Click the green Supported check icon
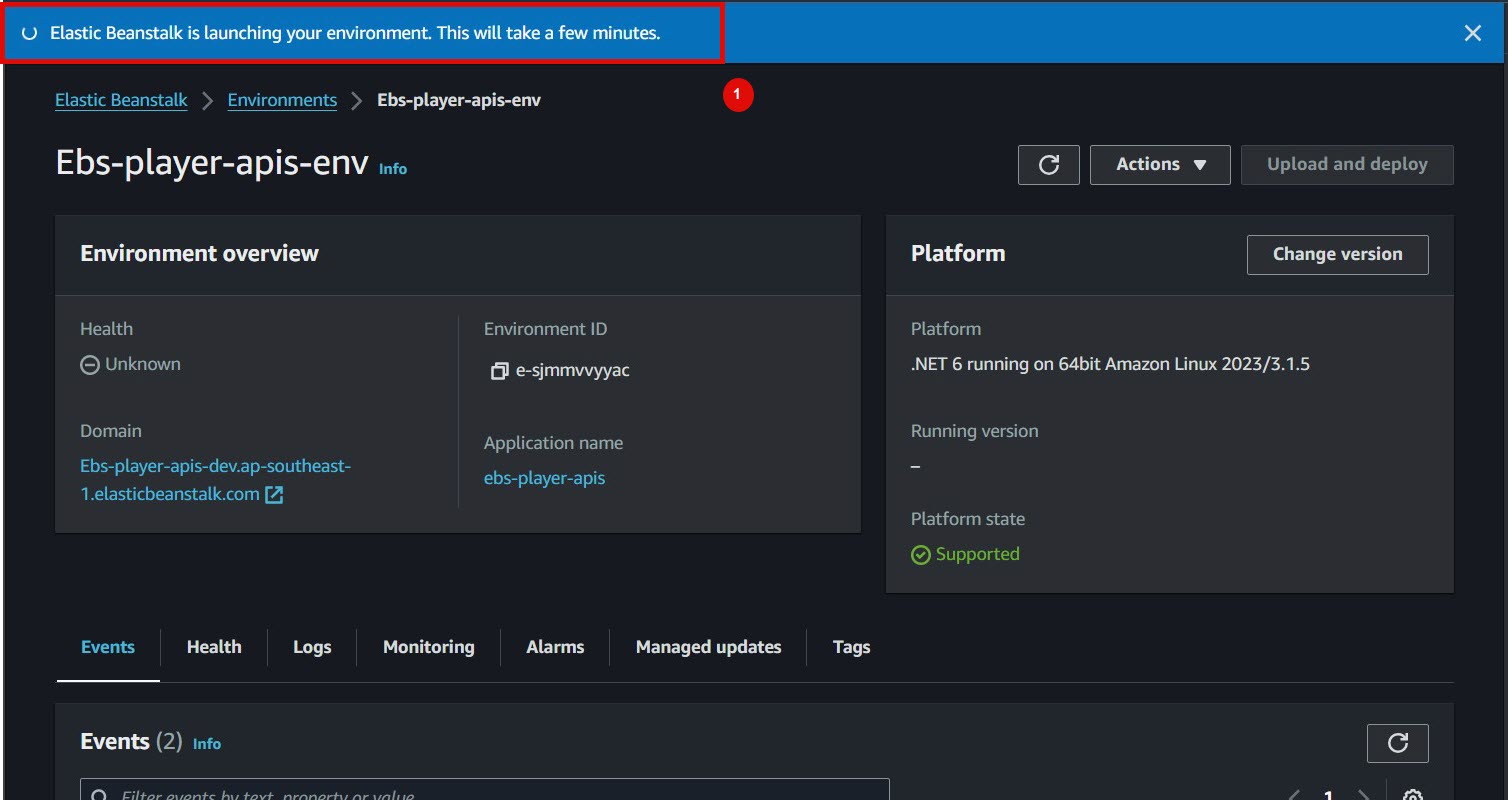Viewport: 1508px width, 800px height. (x=921, y=554)
